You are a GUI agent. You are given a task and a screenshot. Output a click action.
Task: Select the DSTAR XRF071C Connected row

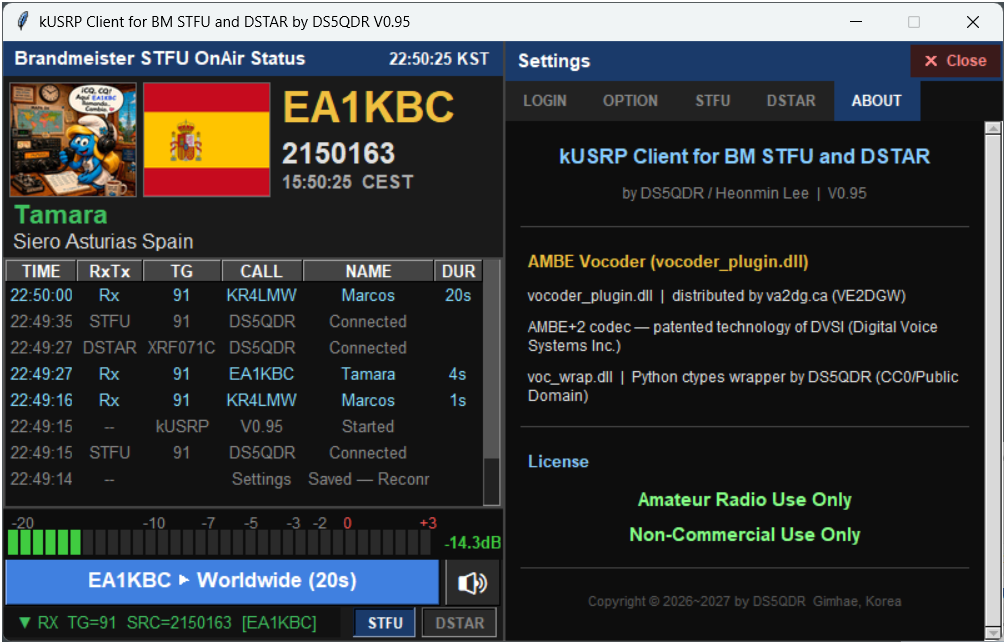(x=244, y=348)
